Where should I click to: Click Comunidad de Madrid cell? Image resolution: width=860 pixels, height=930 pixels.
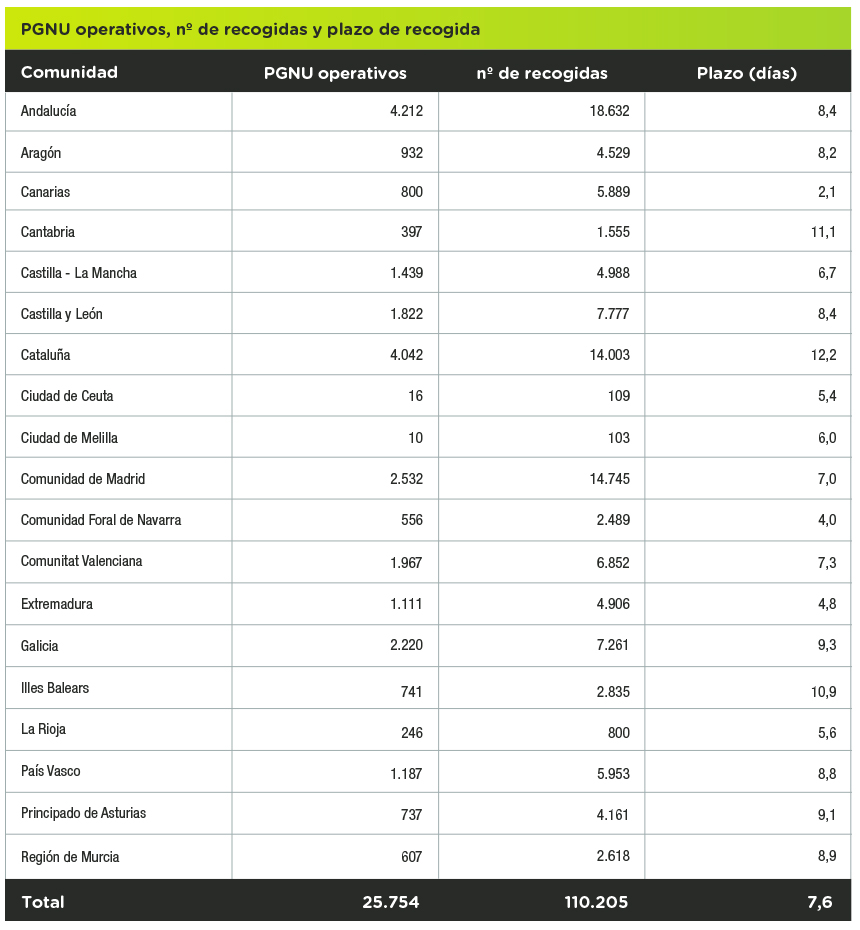click(x=83, y=479)
